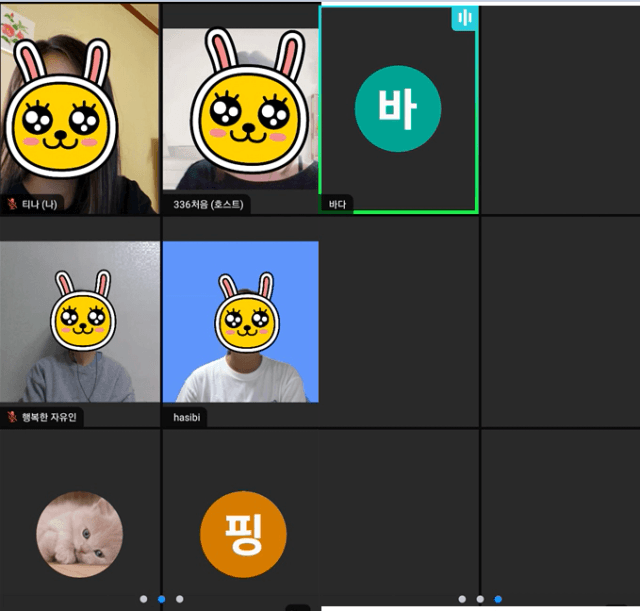Click the 행복한 자유인 name label
Image resolution: width=640 pixels, height=611 pixels.
click(x=49, y=417)
